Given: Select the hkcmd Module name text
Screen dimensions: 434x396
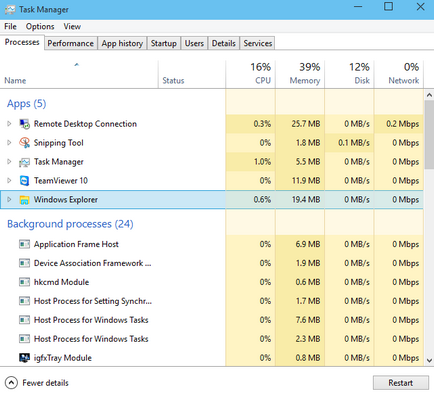Looking at the screenshot, I should (x=61, y=282).
